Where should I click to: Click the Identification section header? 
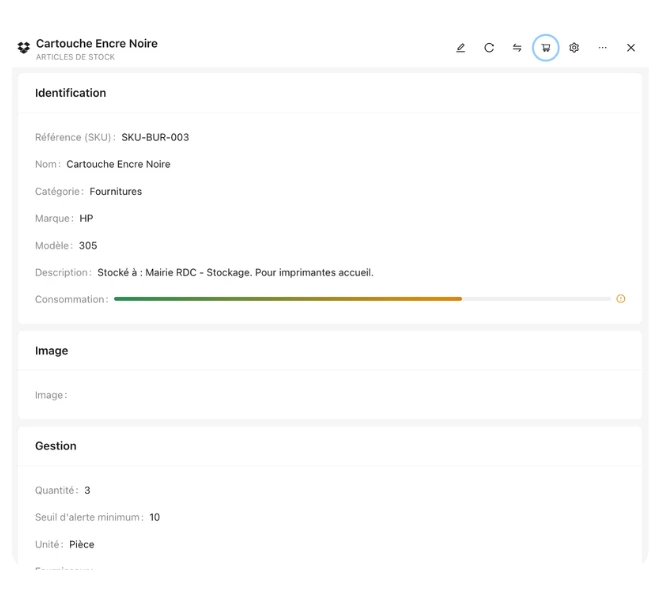tap(70, 93)
